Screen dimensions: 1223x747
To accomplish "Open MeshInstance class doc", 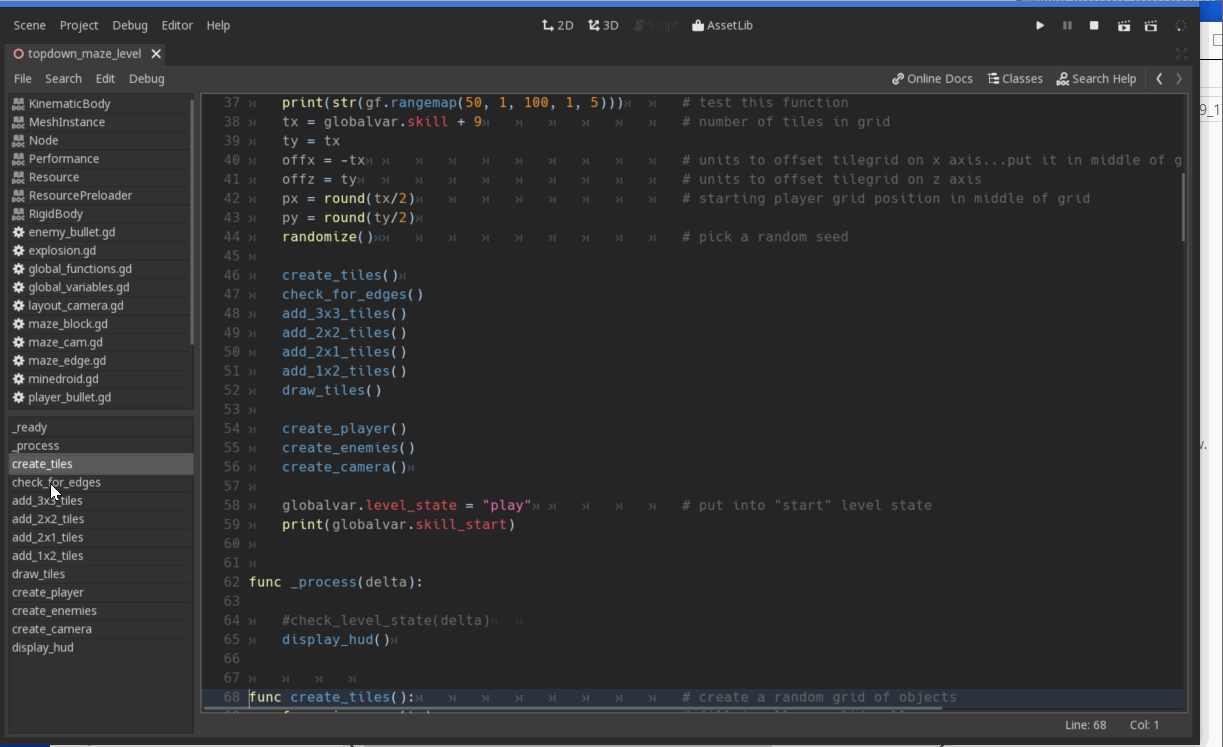I will click(x=99, y=122).
